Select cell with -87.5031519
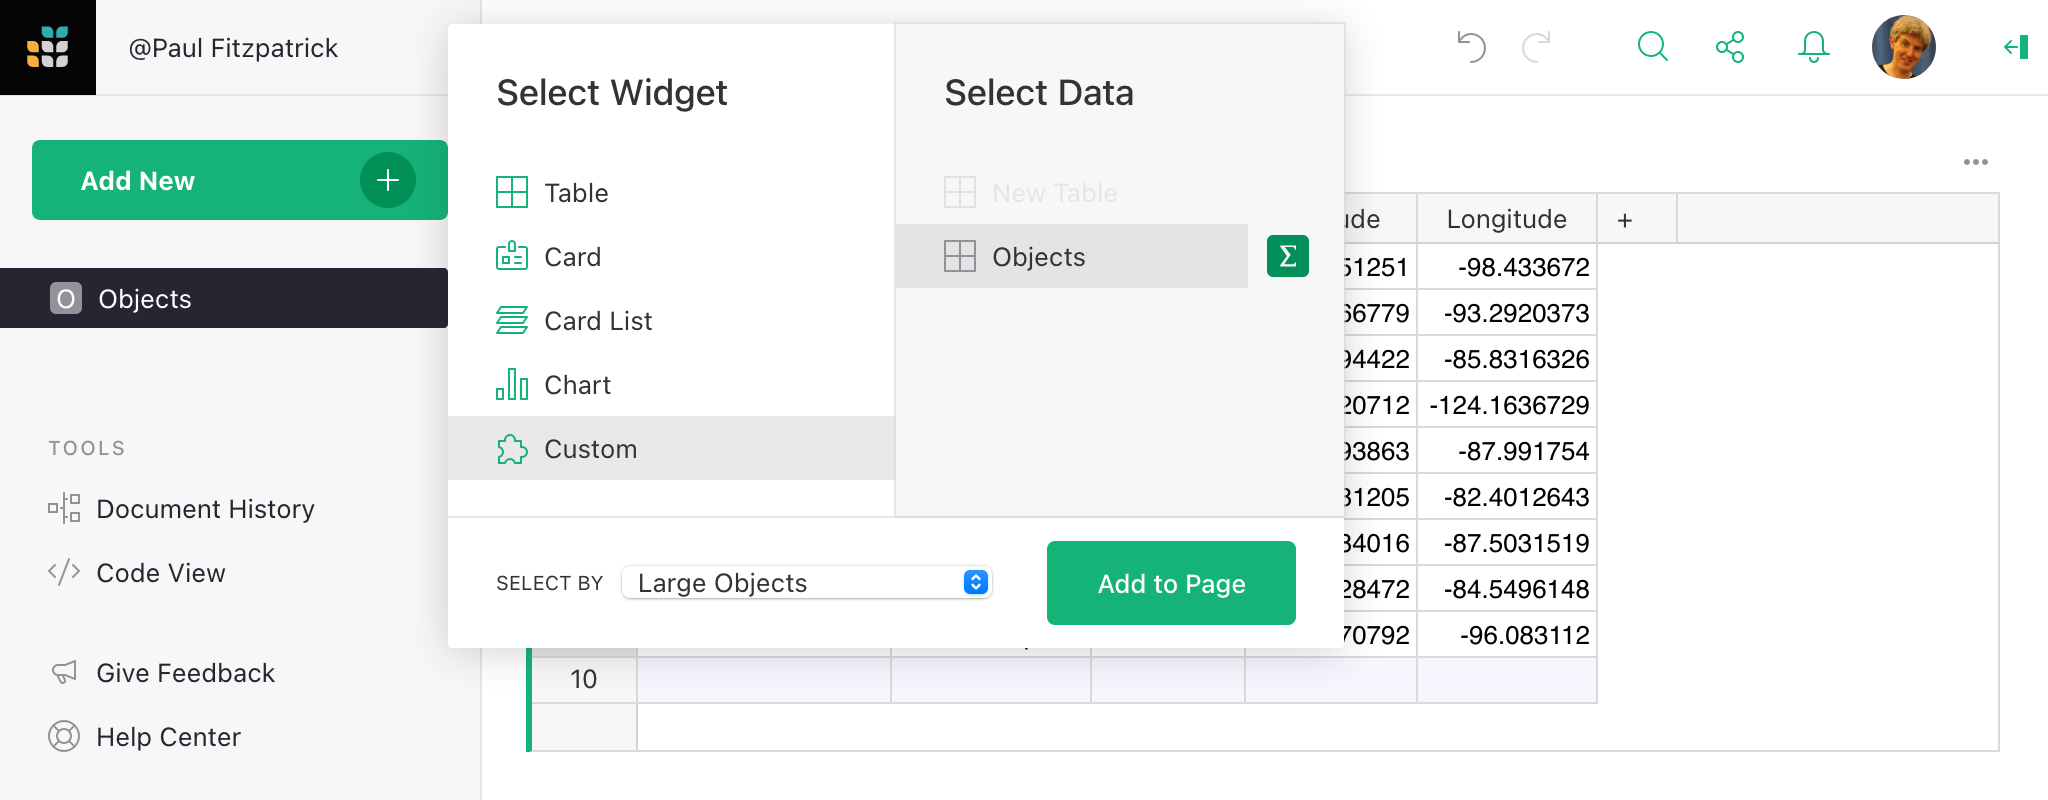The width and height of the screenshot is (2048, 800). tap(1507, 543)
